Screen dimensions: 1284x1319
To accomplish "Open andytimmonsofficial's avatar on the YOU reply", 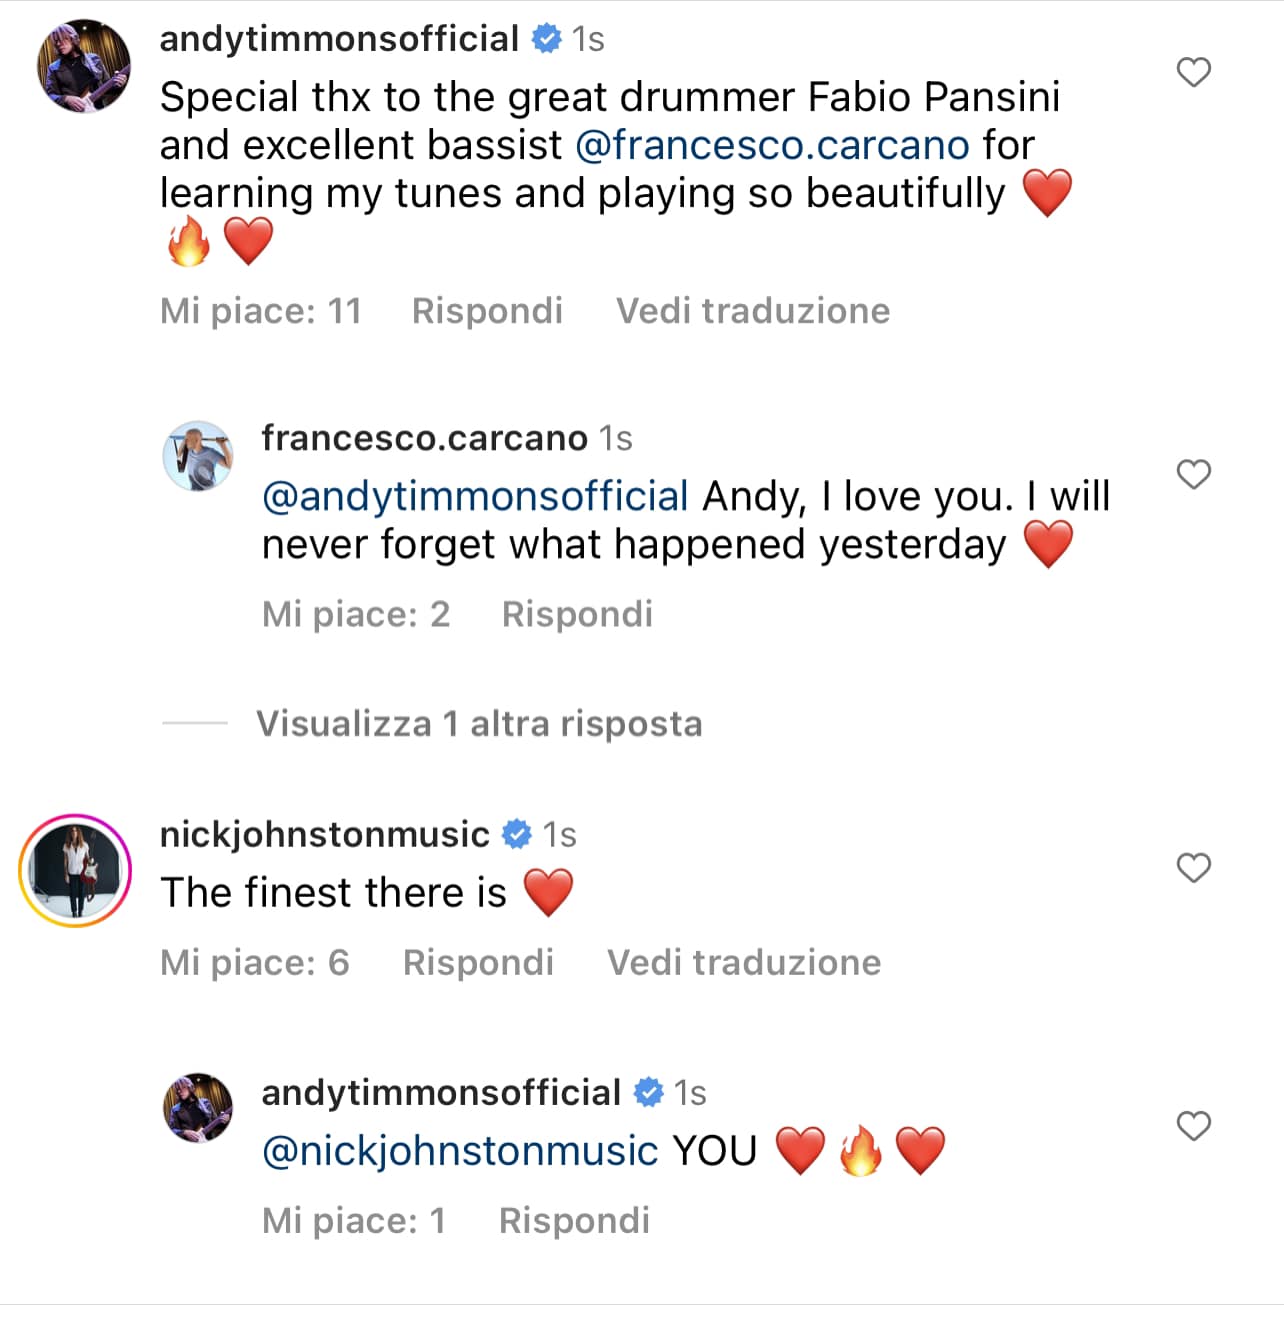I will 198,1108.
